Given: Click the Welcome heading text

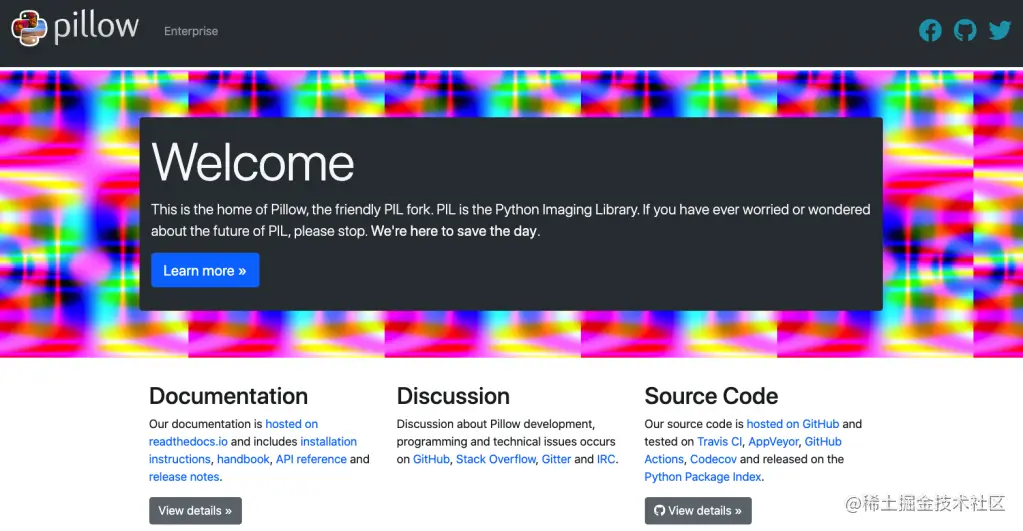Looking at the screenshot, I should [x=253, y=162].
